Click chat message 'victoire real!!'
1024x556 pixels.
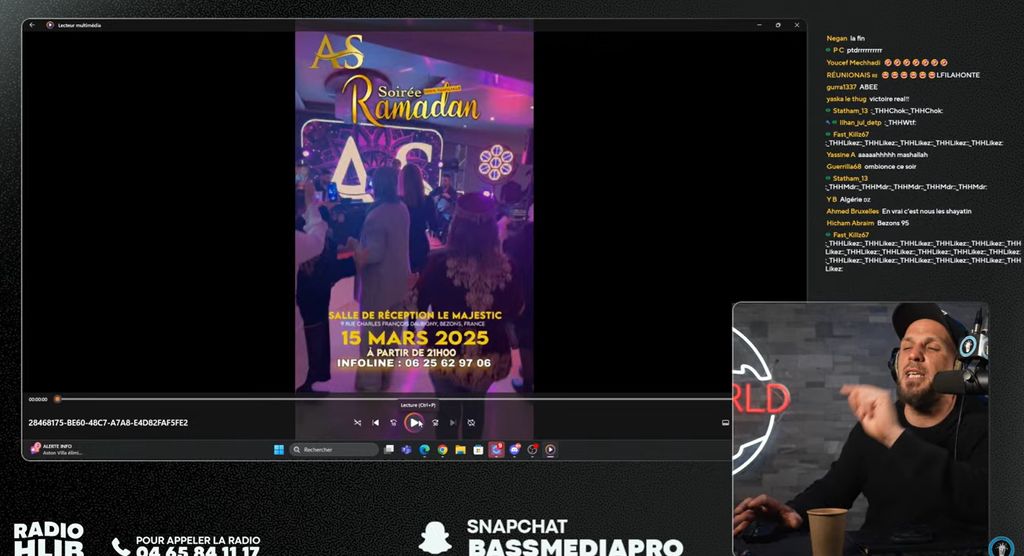point(889,99)
